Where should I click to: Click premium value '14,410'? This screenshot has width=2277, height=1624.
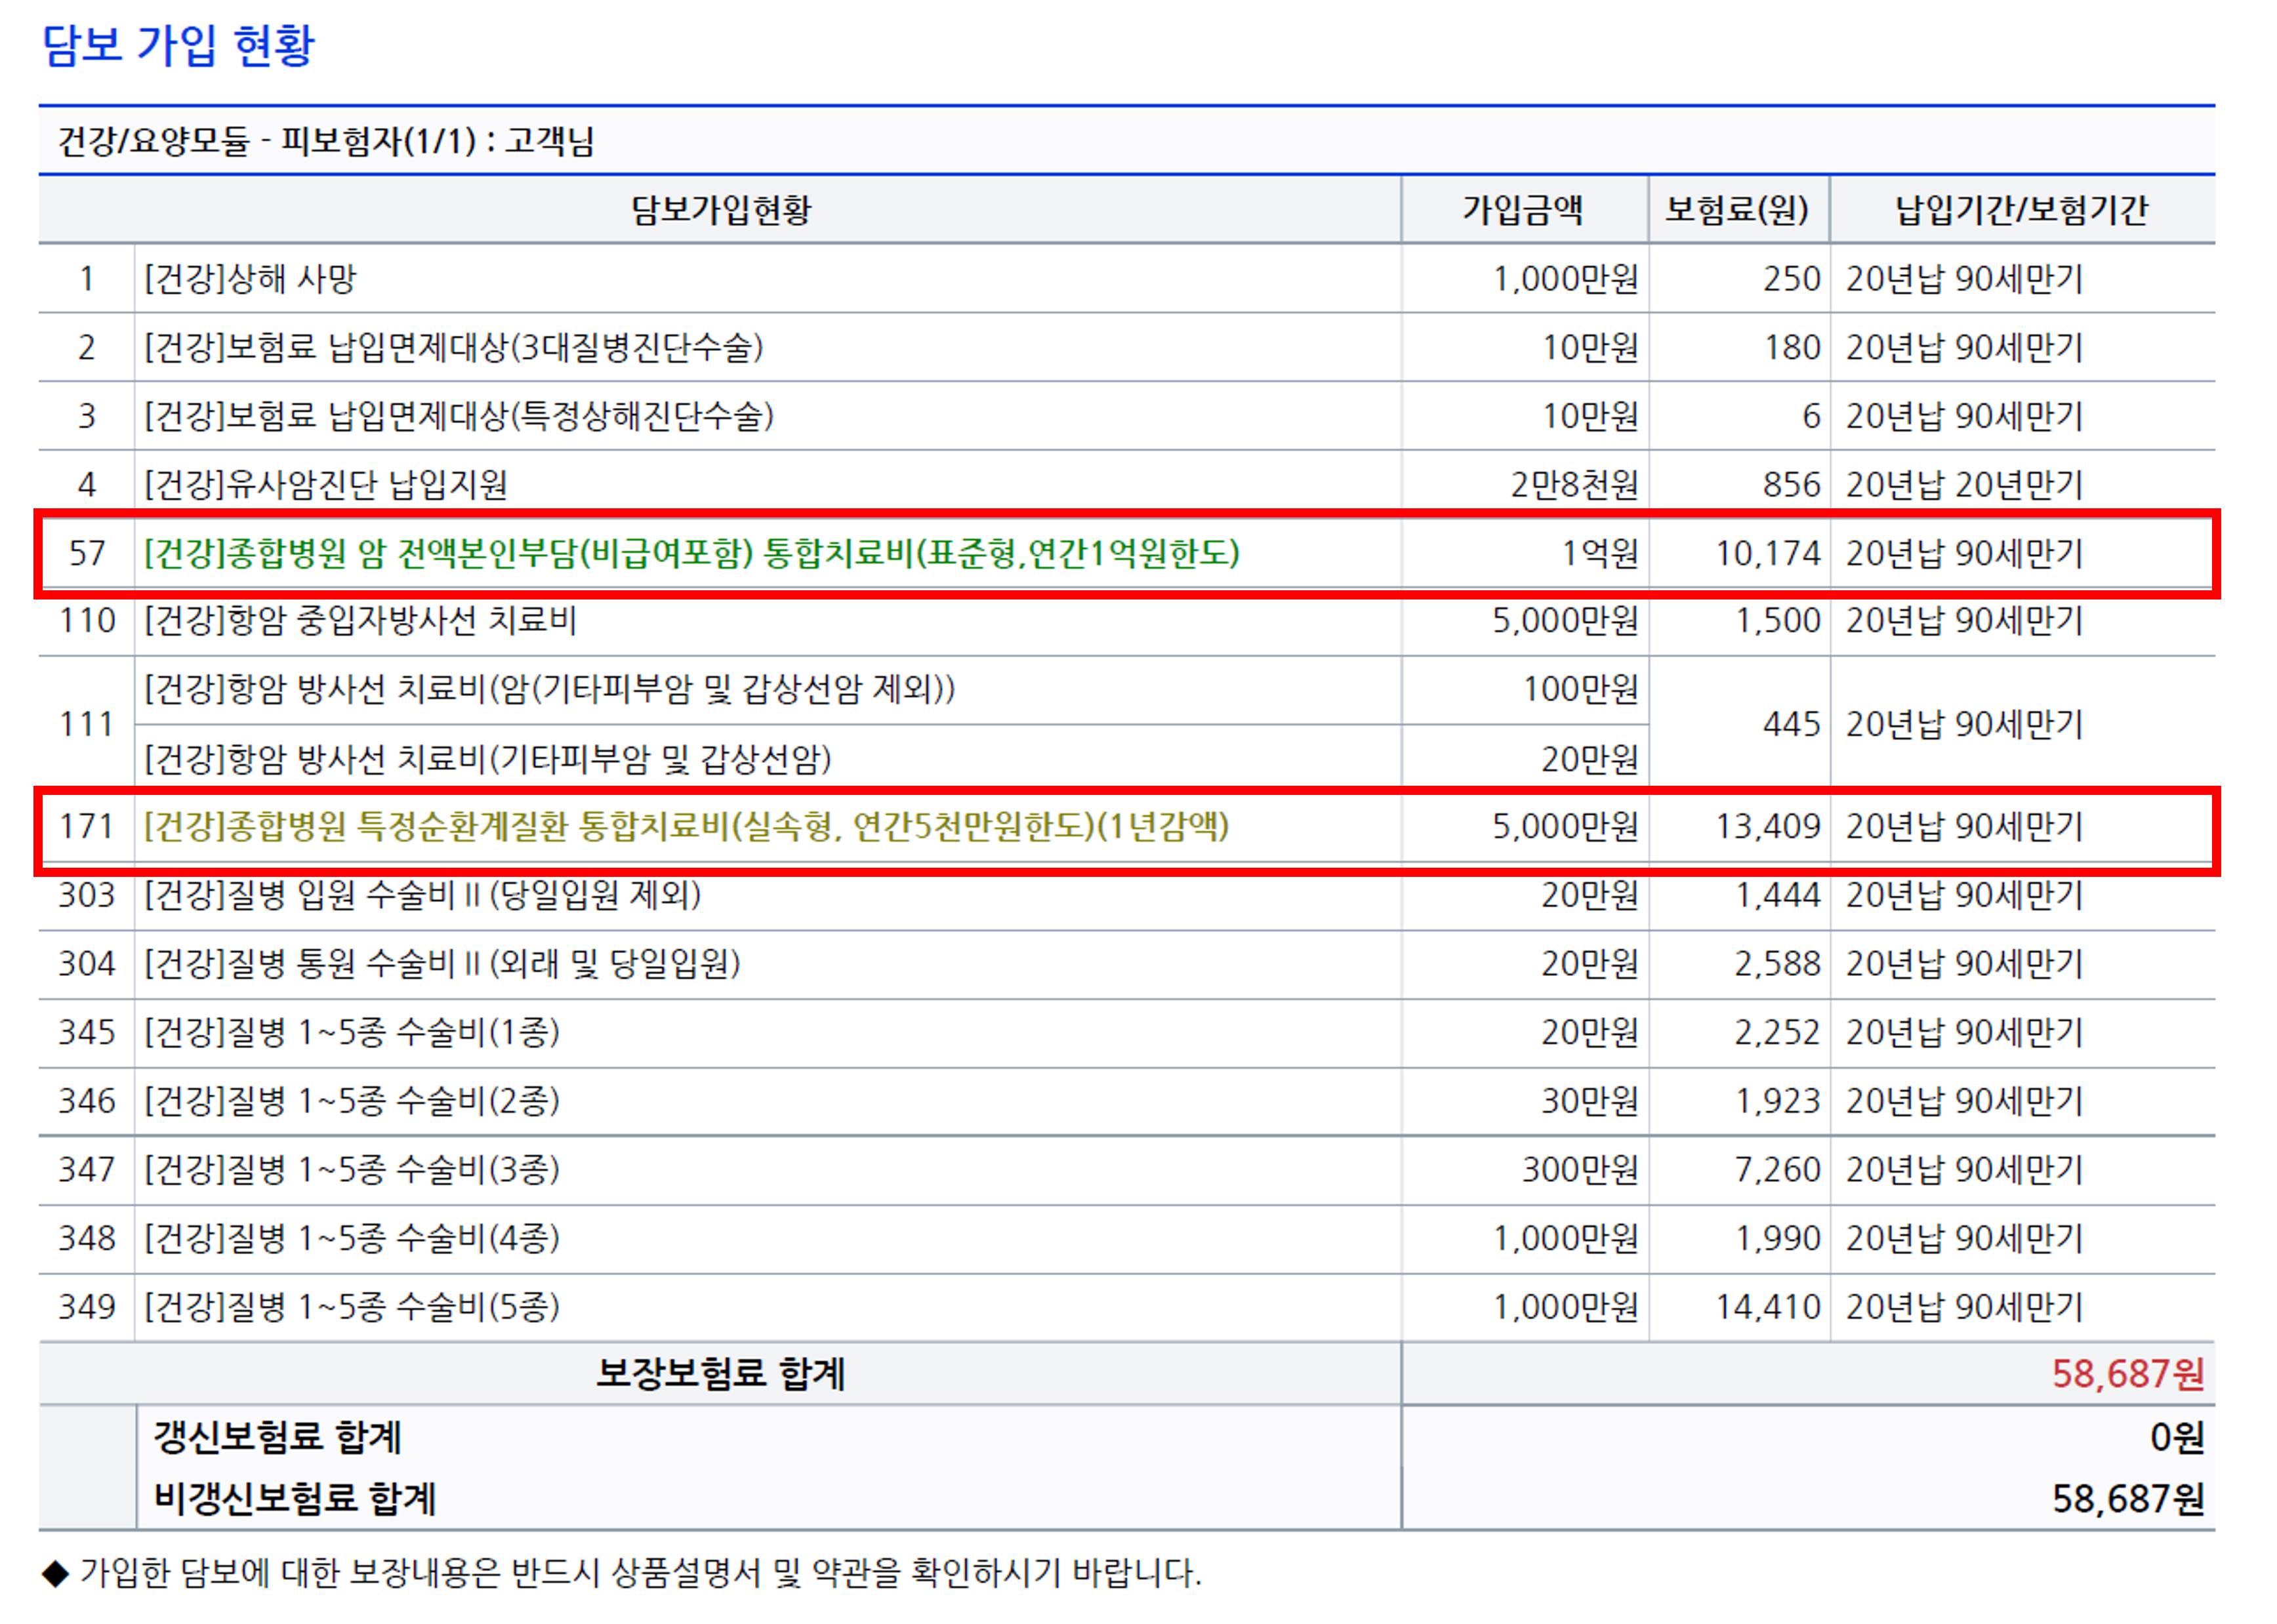[x=1768, y=1307]
